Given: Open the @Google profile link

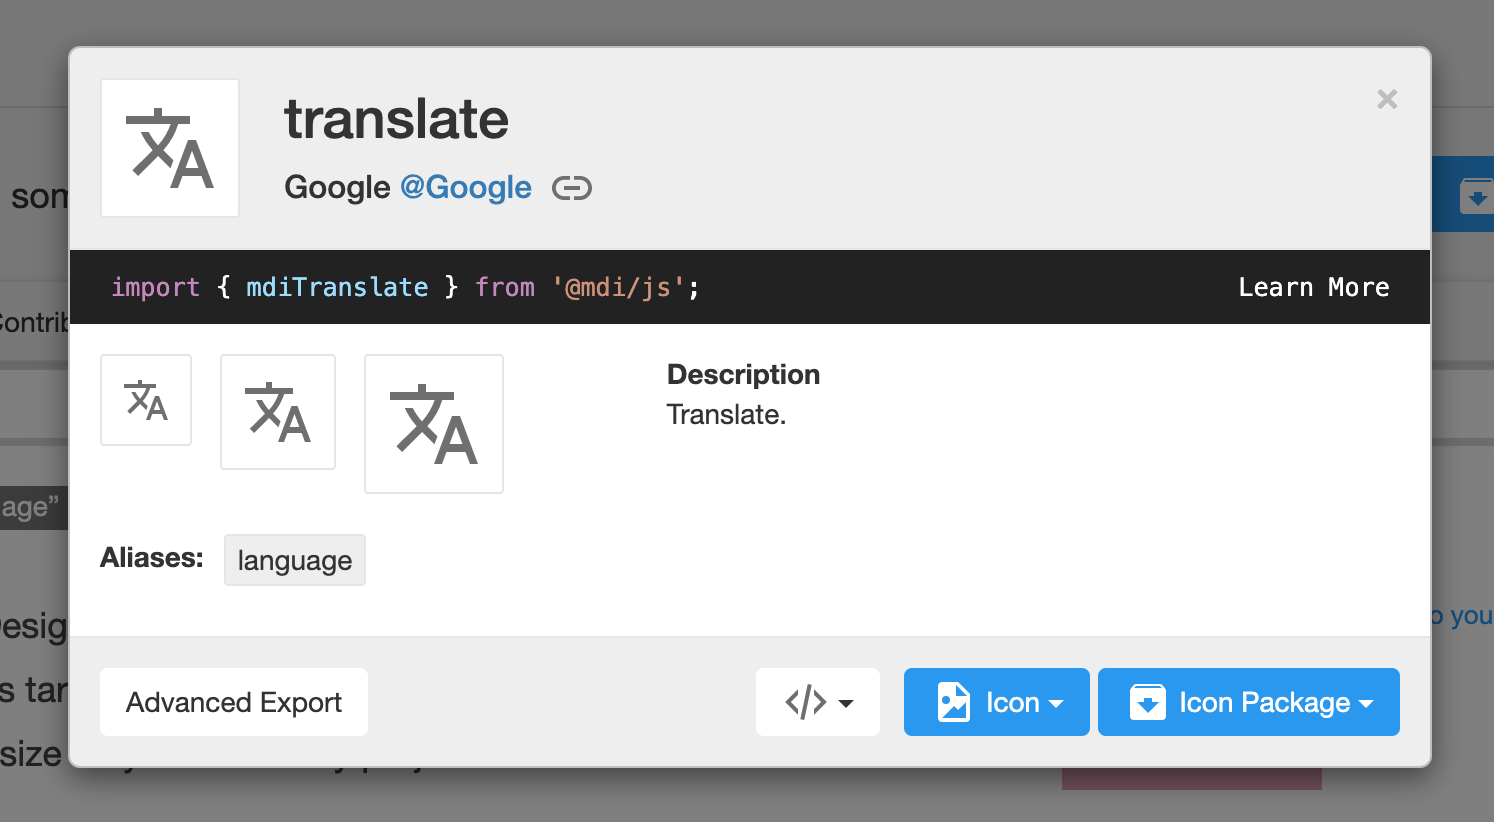Looking at the screenshot, I should 466,188.
